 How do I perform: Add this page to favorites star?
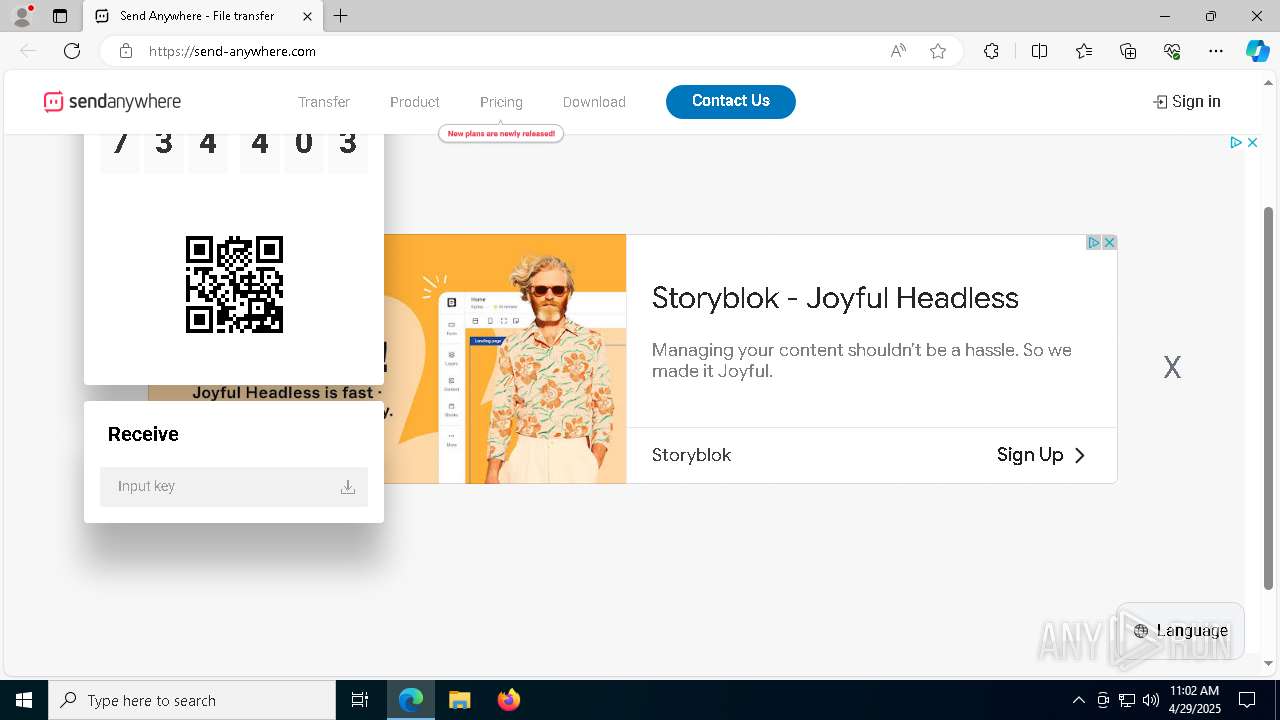coord(938,51)
